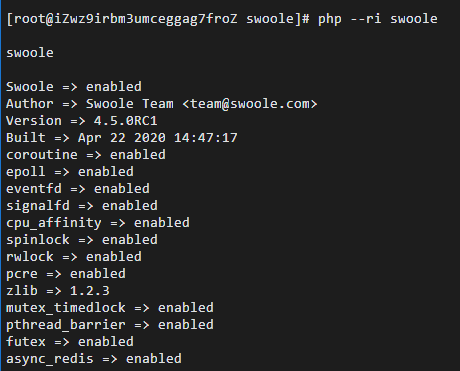Click the 'pcre => enabled' line
This screenshot has height=371, width=460.
pos(66,274)
